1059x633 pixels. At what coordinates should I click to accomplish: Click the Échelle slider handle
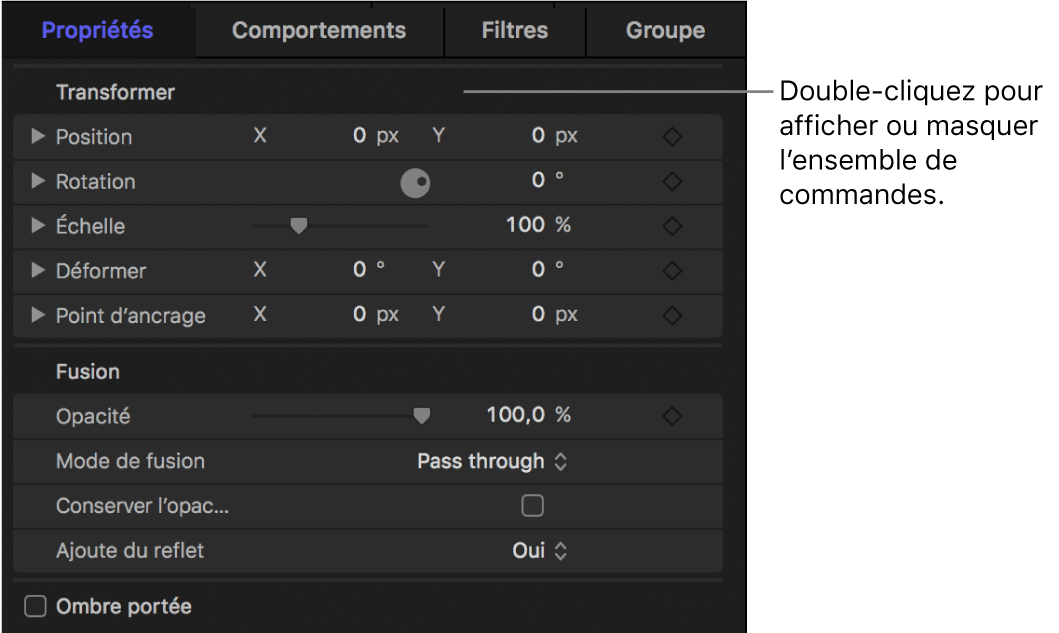pos(298,226)
